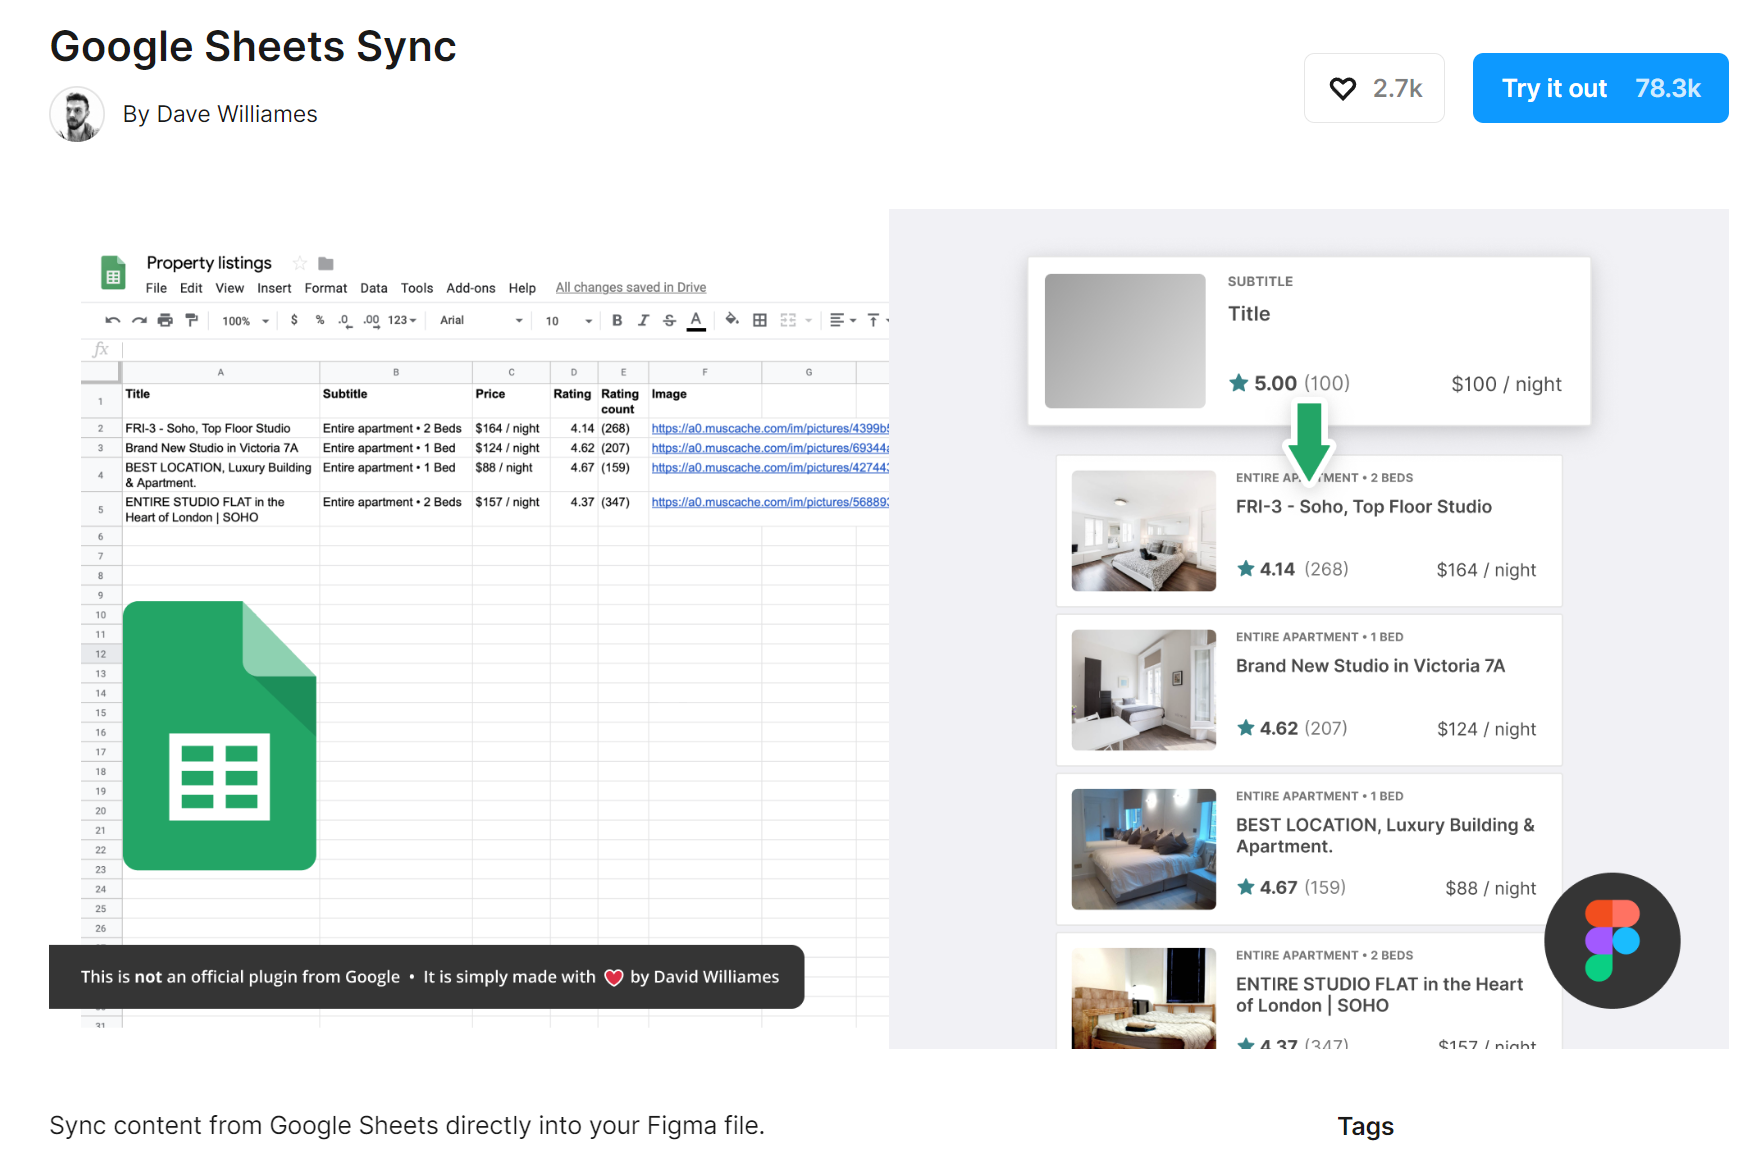
Task: Click Dave Williames' avatar photo
Action: (77, 114)
